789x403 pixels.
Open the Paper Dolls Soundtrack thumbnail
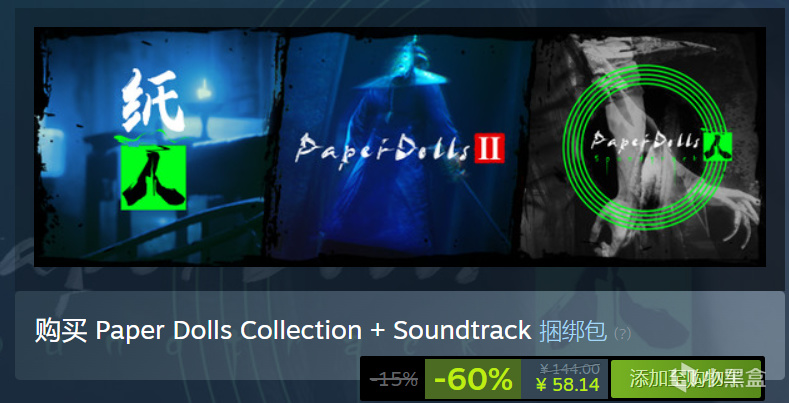pyautogui.click(x=644, y=146)
